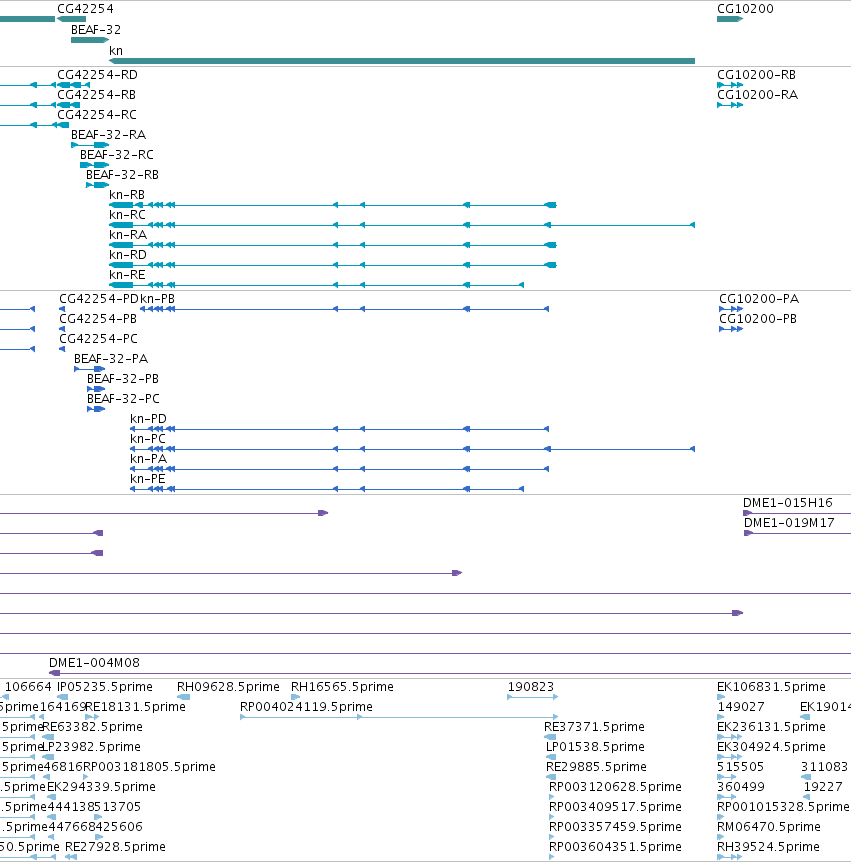Select the CG42254-PD protein label
The height and width of the screenshot is (862, 851).
point(99,299)
